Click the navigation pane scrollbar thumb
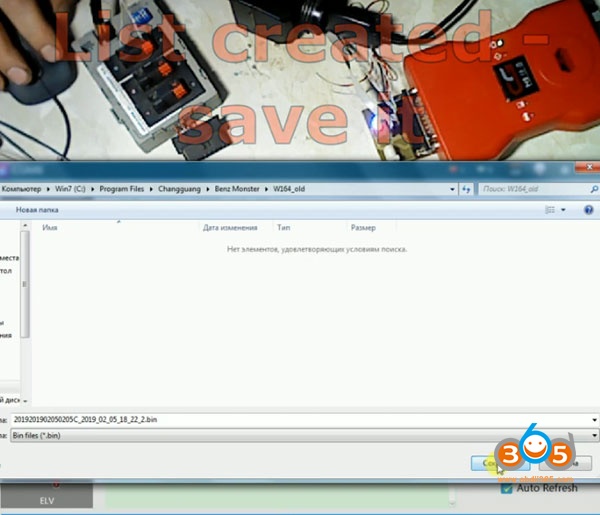Image resolution: width=600 pixels, height=515 pixels. pyautogui.click(x=25, y=284)
